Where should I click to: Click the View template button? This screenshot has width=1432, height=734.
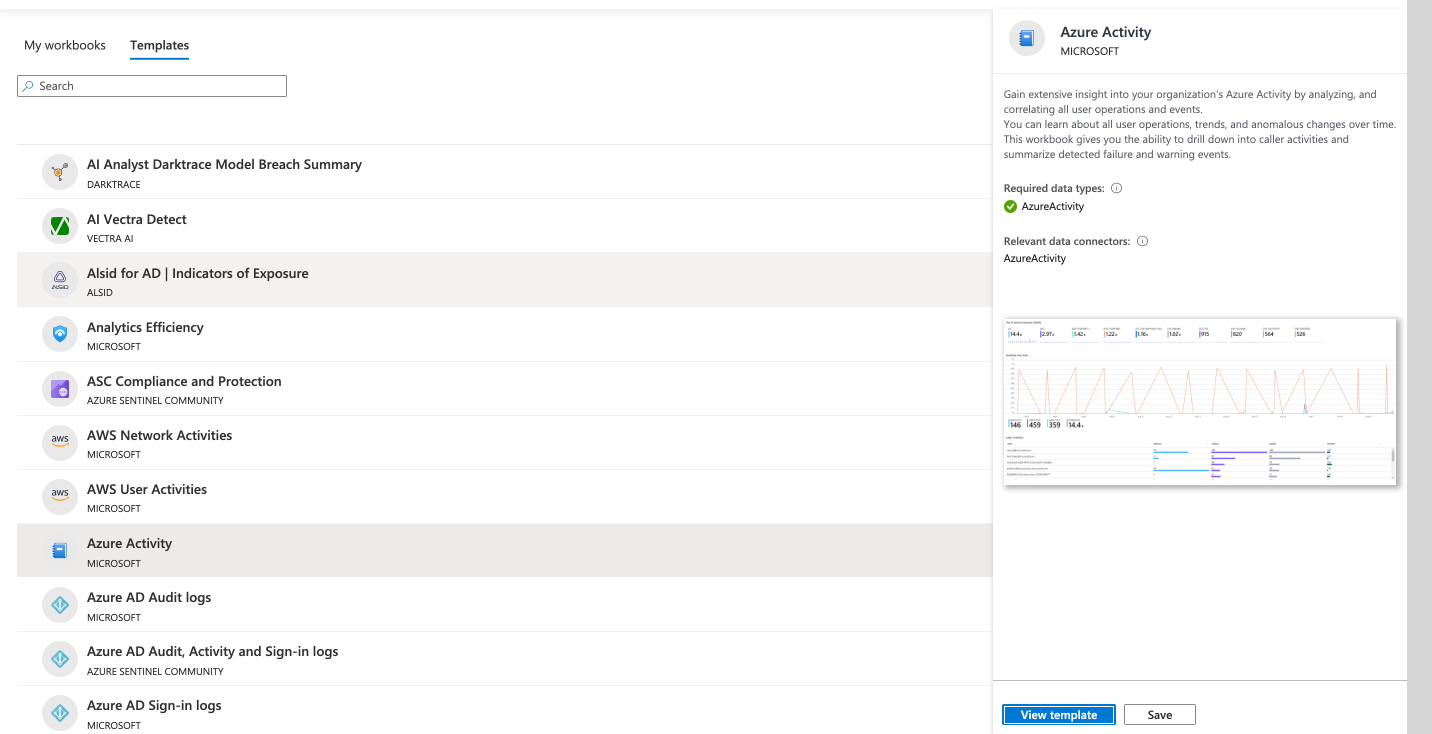(1059, 715)
